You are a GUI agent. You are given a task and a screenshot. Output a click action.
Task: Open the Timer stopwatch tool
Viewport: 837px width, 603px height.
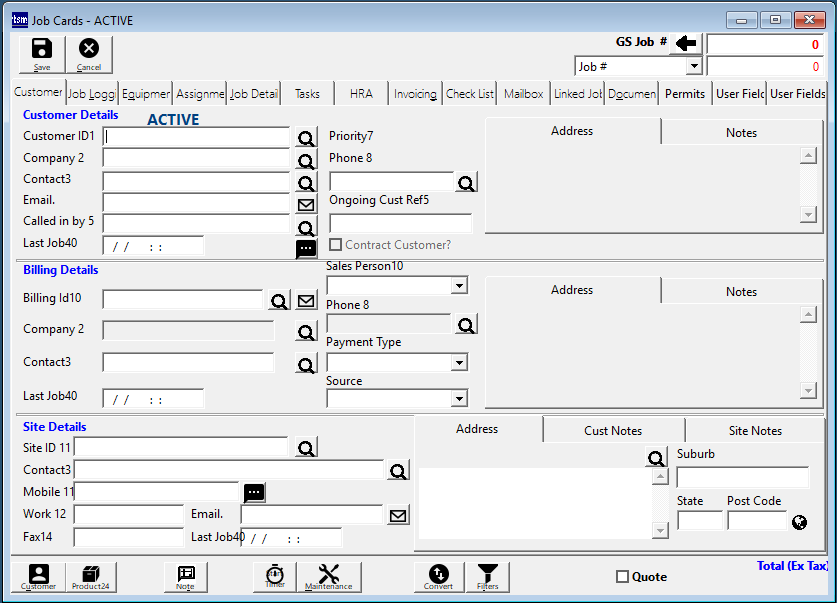(x=274, y=576)
